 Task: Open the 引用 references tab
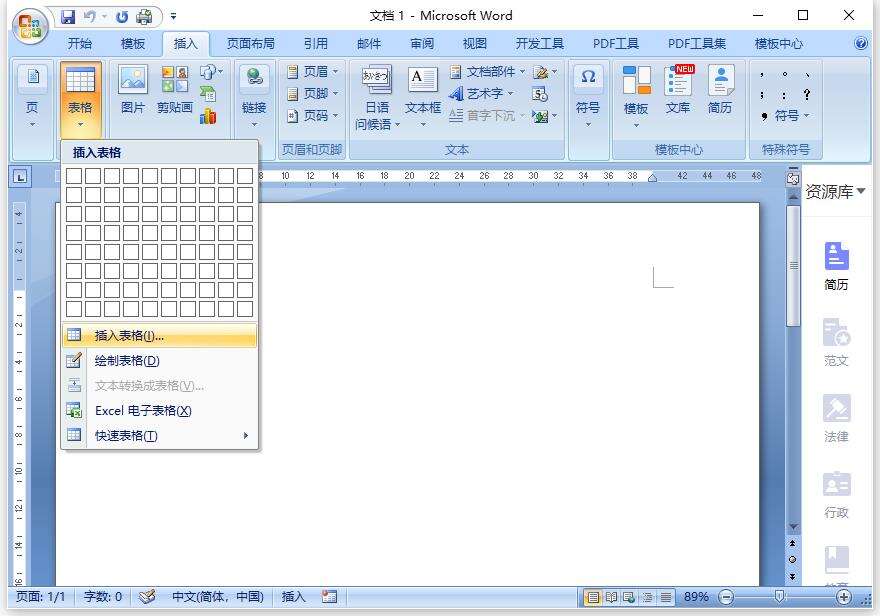pyautogui.click(x=316, y=44)
